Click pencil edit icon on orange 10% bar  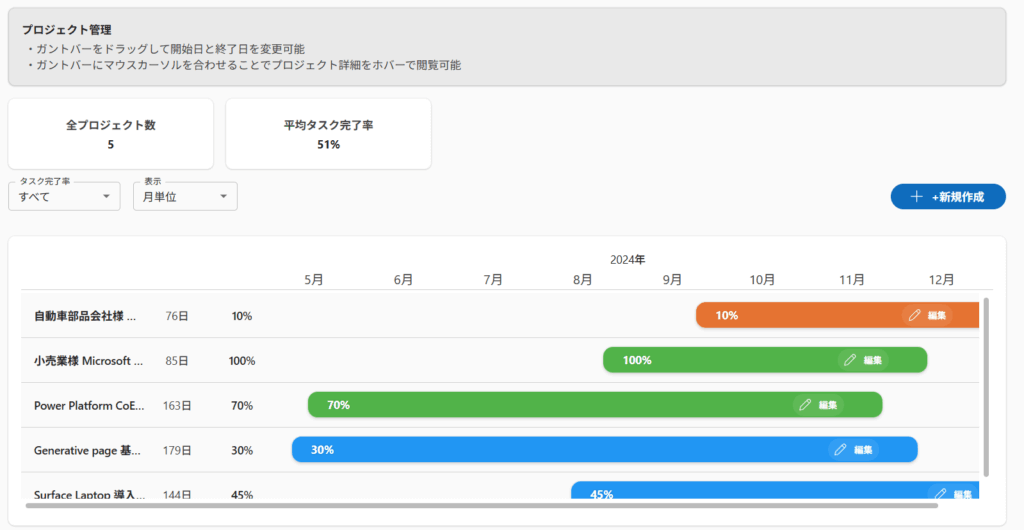[914, 315]
